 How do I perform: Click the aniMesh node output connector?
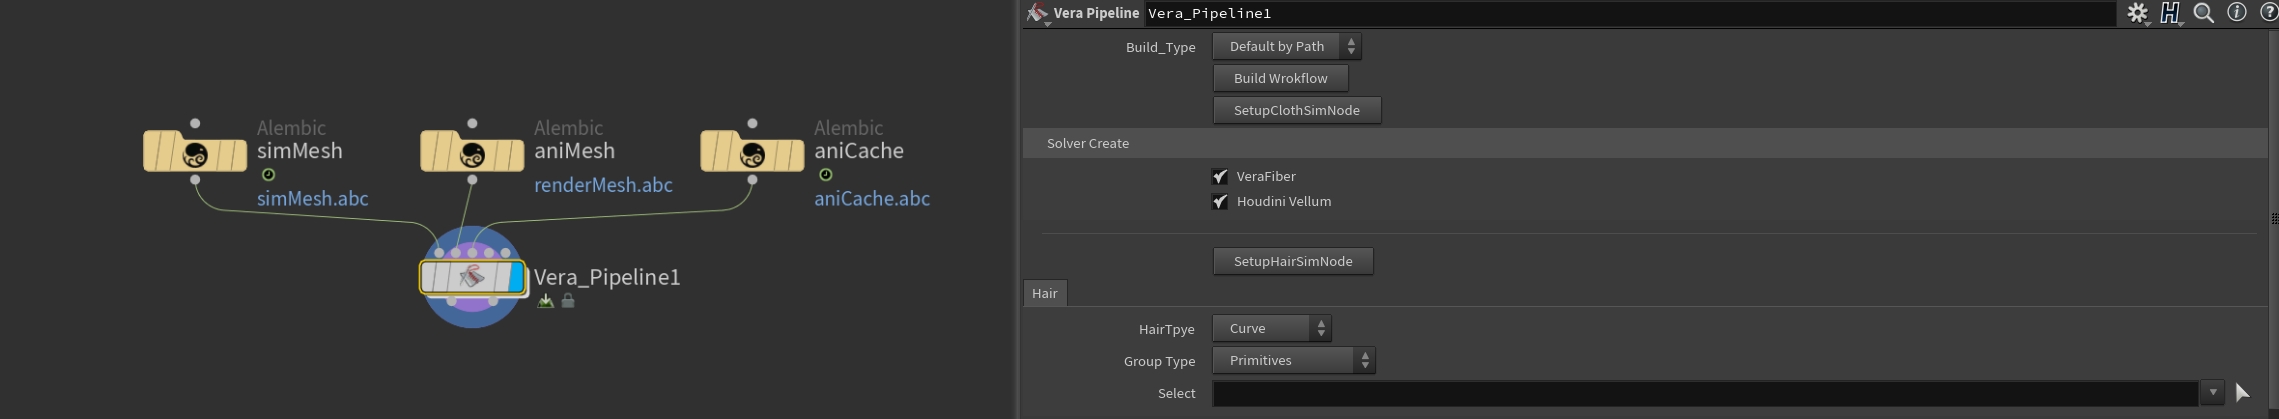(472, 180)
